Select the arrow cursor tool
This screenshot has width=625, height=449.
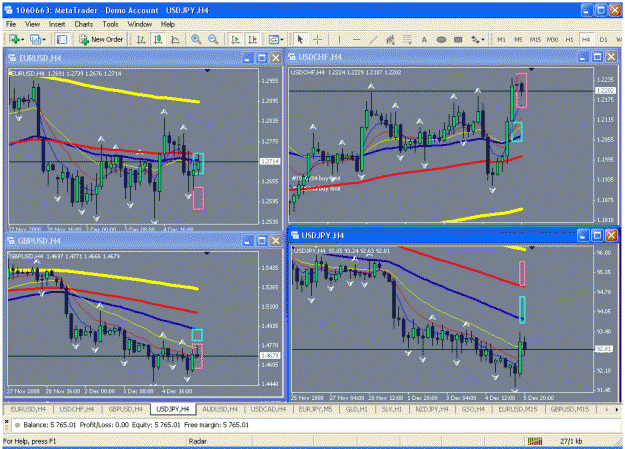click(300, 39)
